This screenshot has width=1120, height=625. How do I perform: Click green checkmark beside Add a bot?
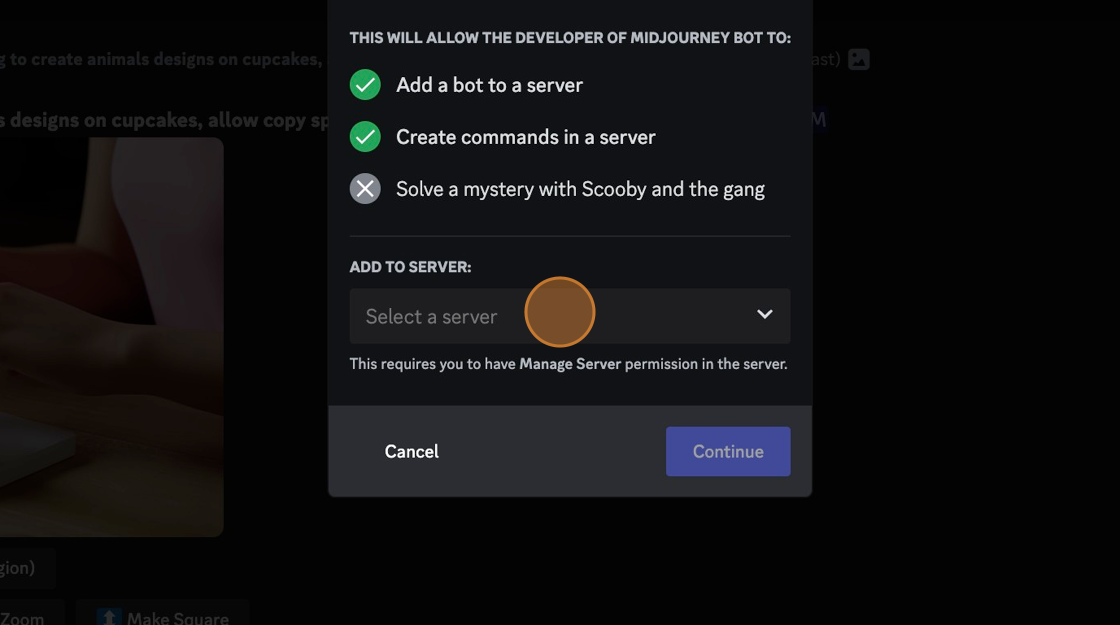coord(365,85)
